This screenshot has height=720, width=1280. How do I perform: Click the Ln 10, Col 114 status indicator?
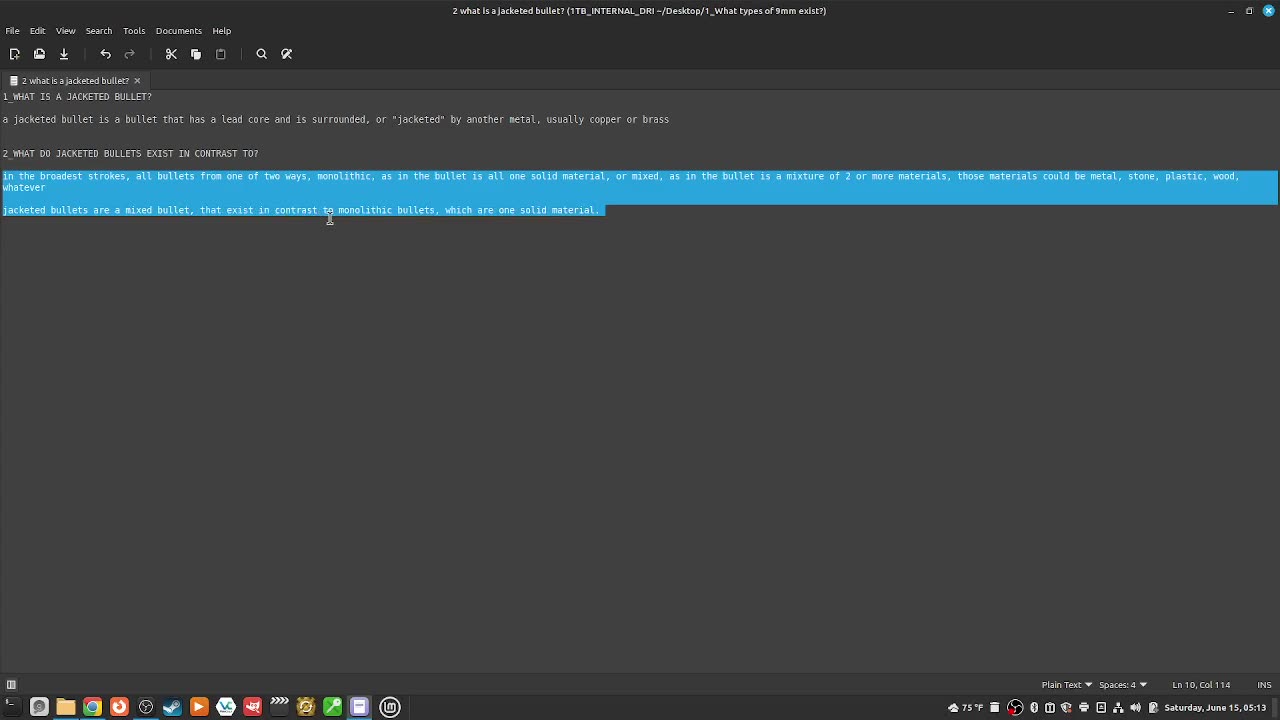pos(1201,685)
